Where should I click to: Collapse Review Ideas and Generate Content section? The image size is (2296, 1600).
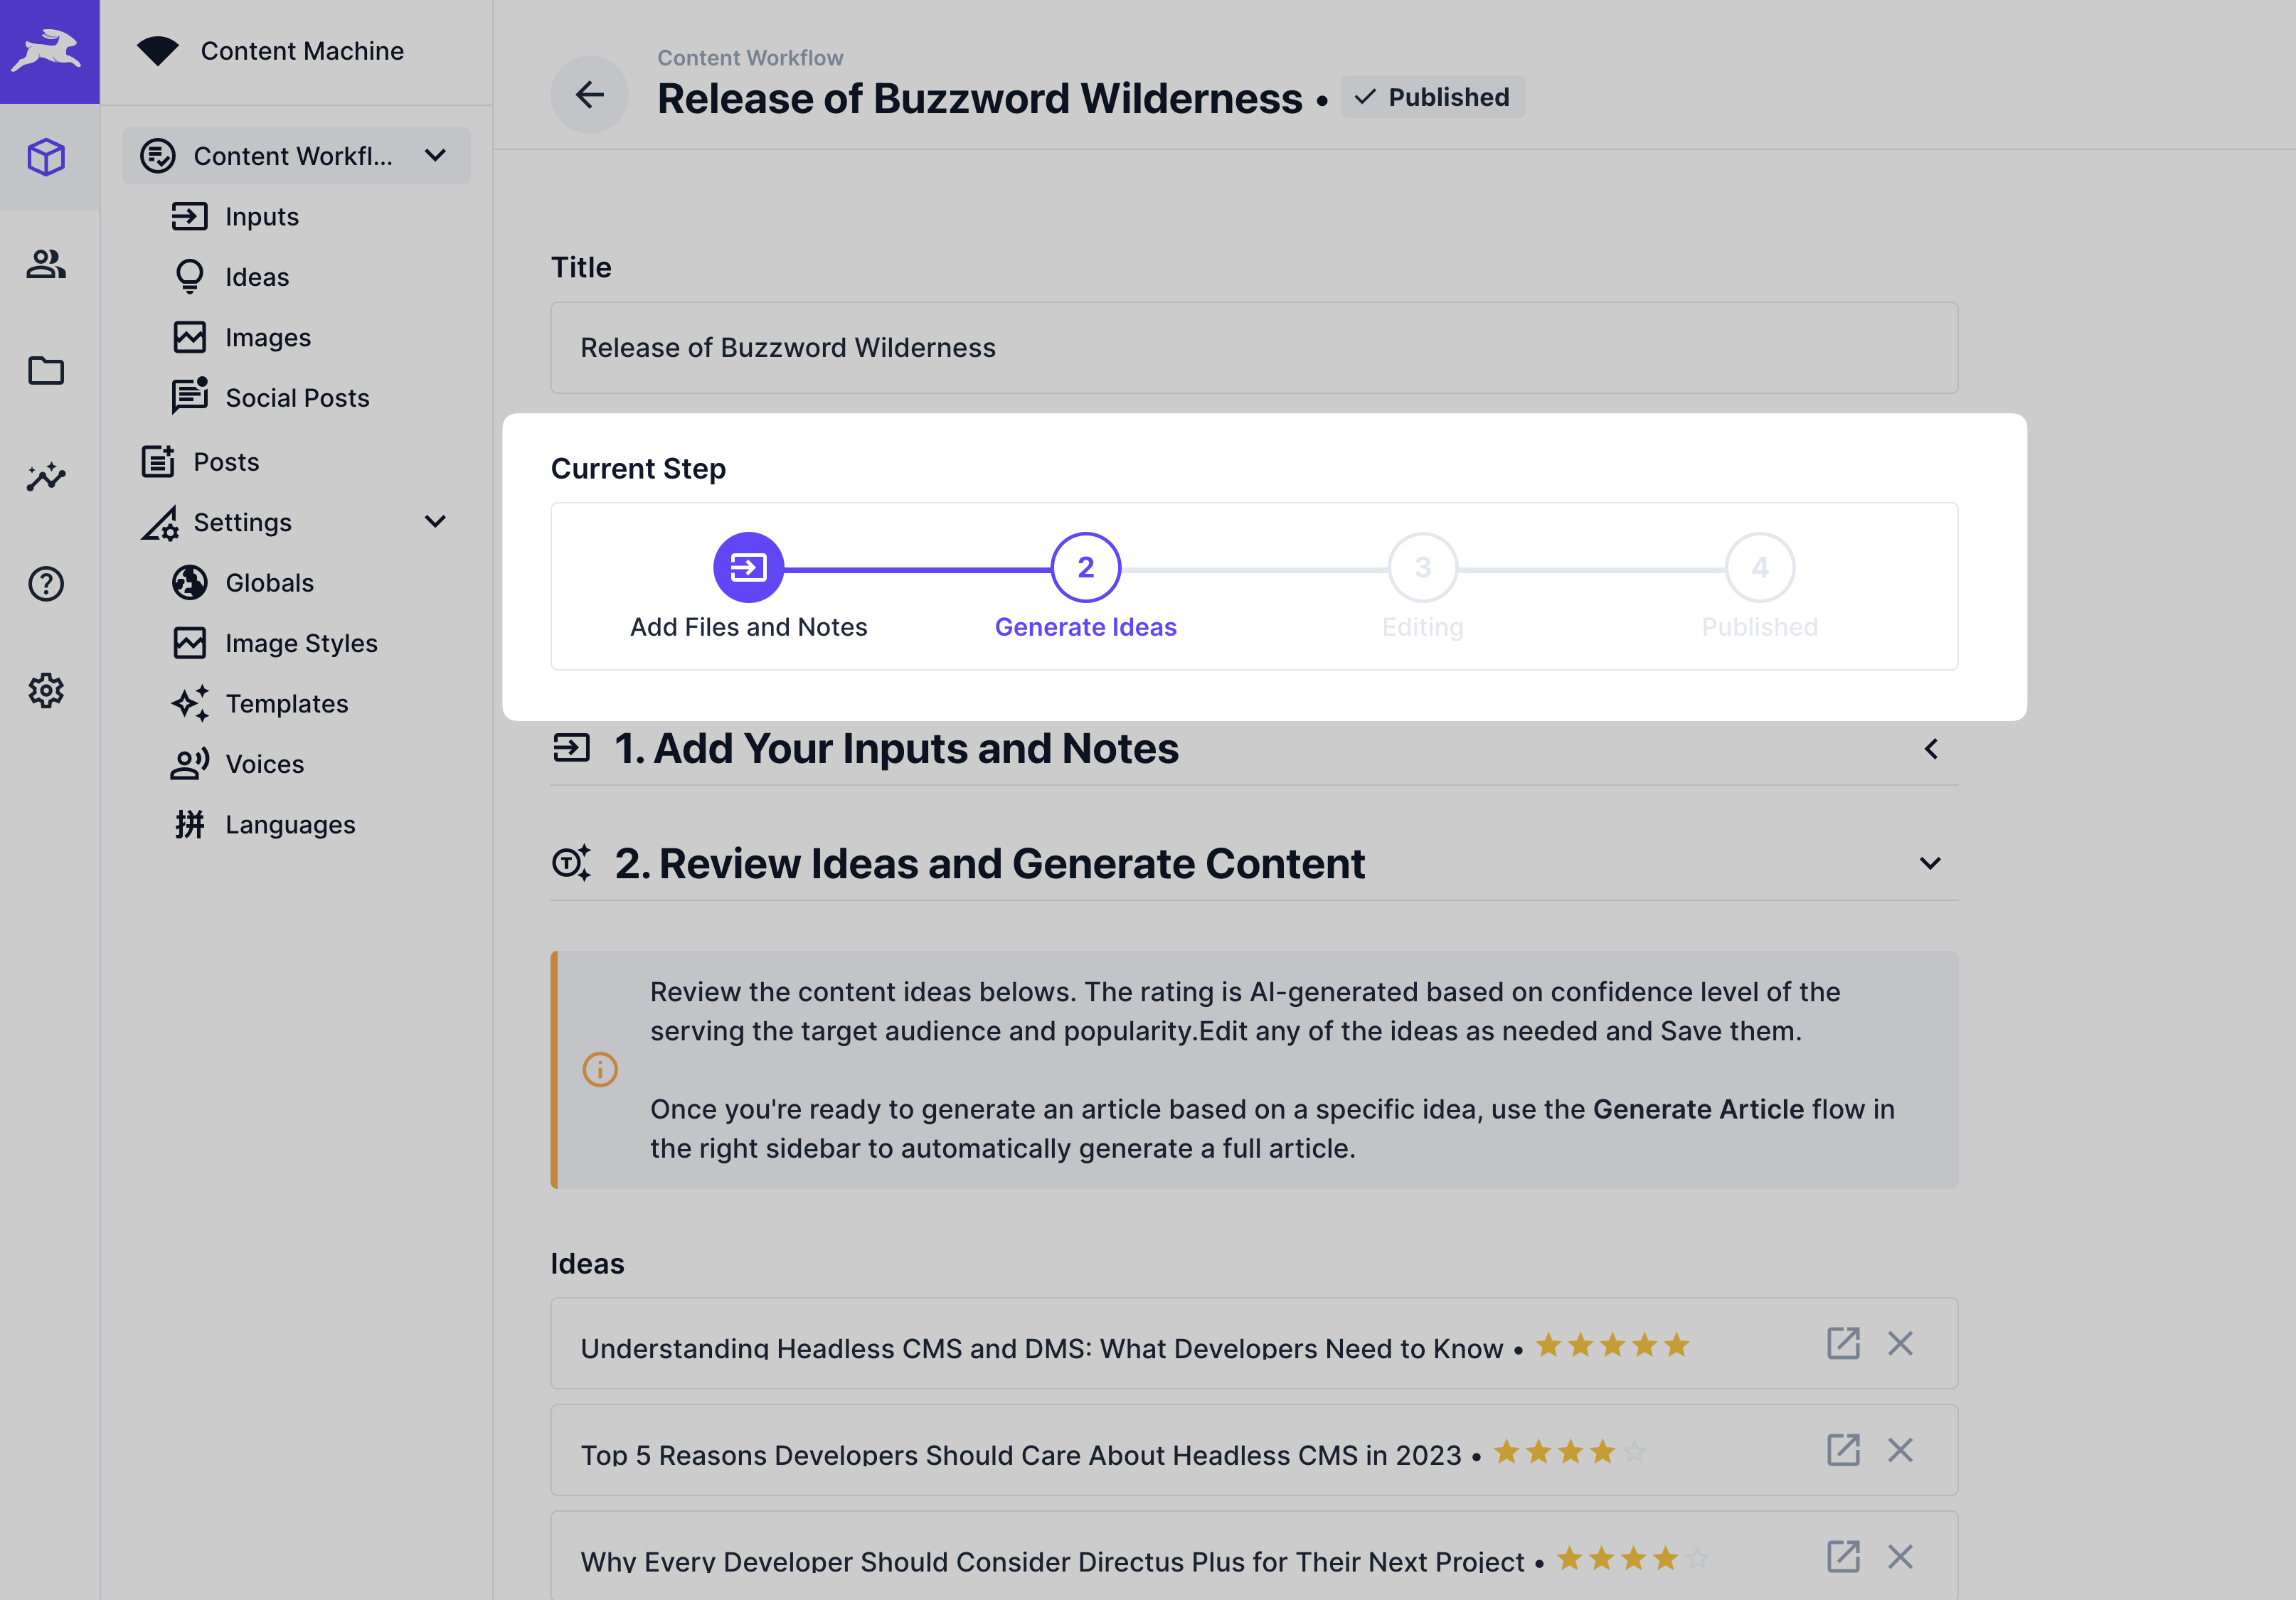1930,863
